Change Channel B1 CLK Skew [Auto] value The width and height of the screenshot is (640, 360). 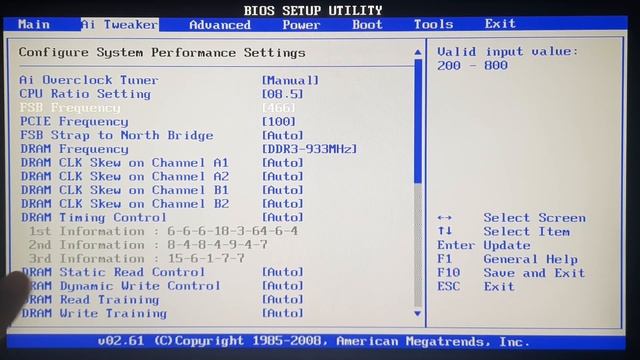tap(282, 190)
